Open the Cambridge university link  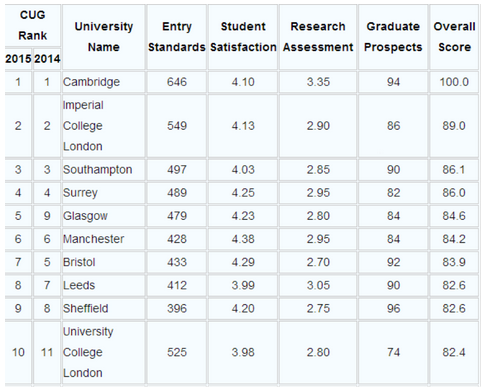[91, 82]
